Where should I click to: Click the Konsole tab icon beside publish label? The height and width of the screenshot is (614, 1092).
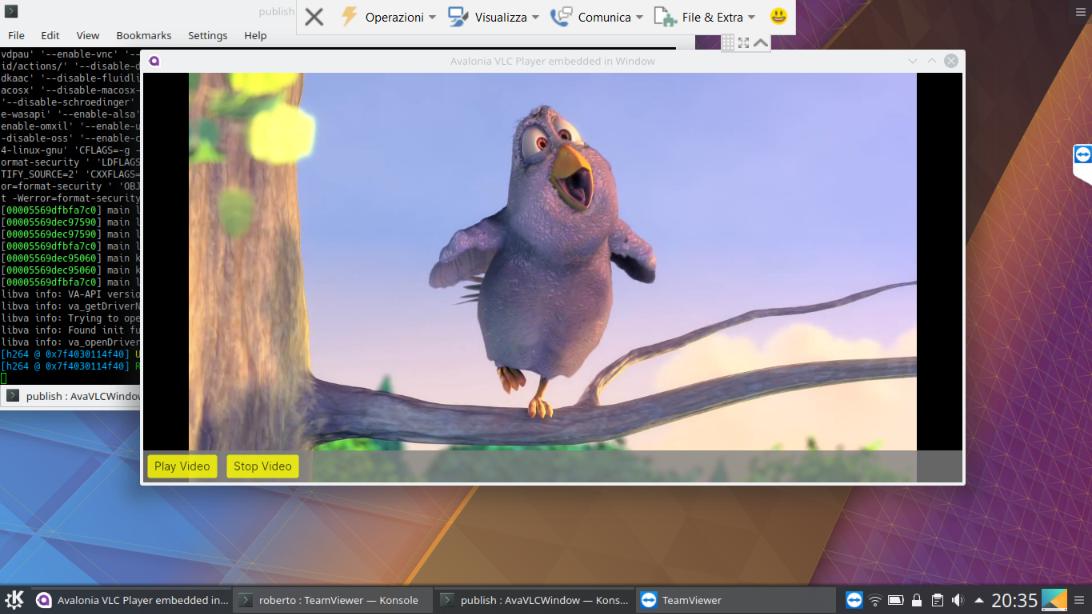(x=13, y=396)
